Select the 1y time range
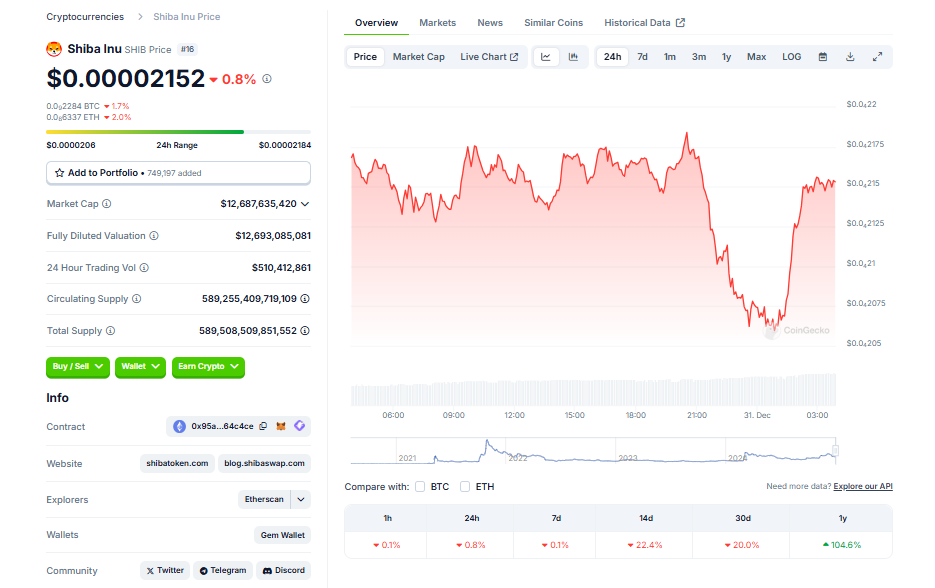Screen dimensions: 935x588 point(726,57)
